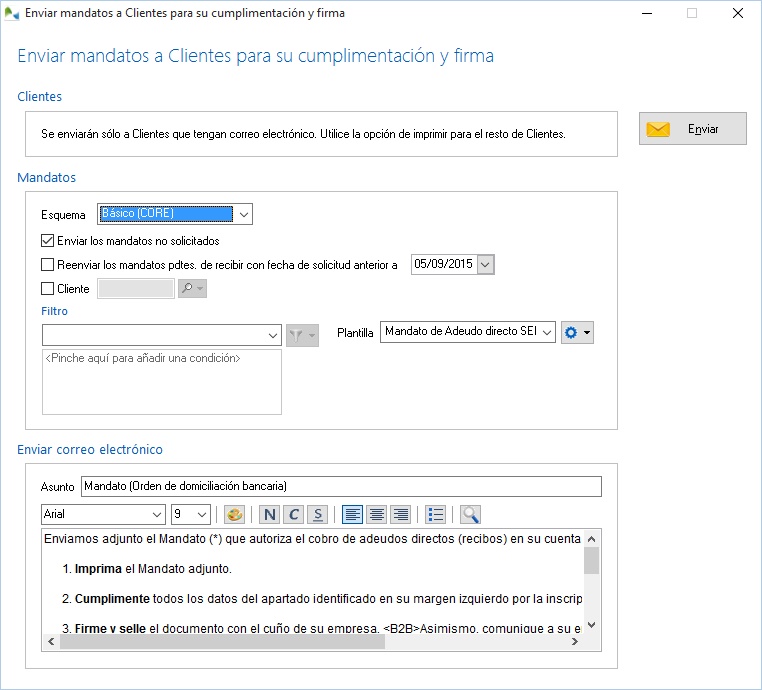Open the font color palette
The width and height of the screenshot is (762, 690).
[x=234, y=515]
